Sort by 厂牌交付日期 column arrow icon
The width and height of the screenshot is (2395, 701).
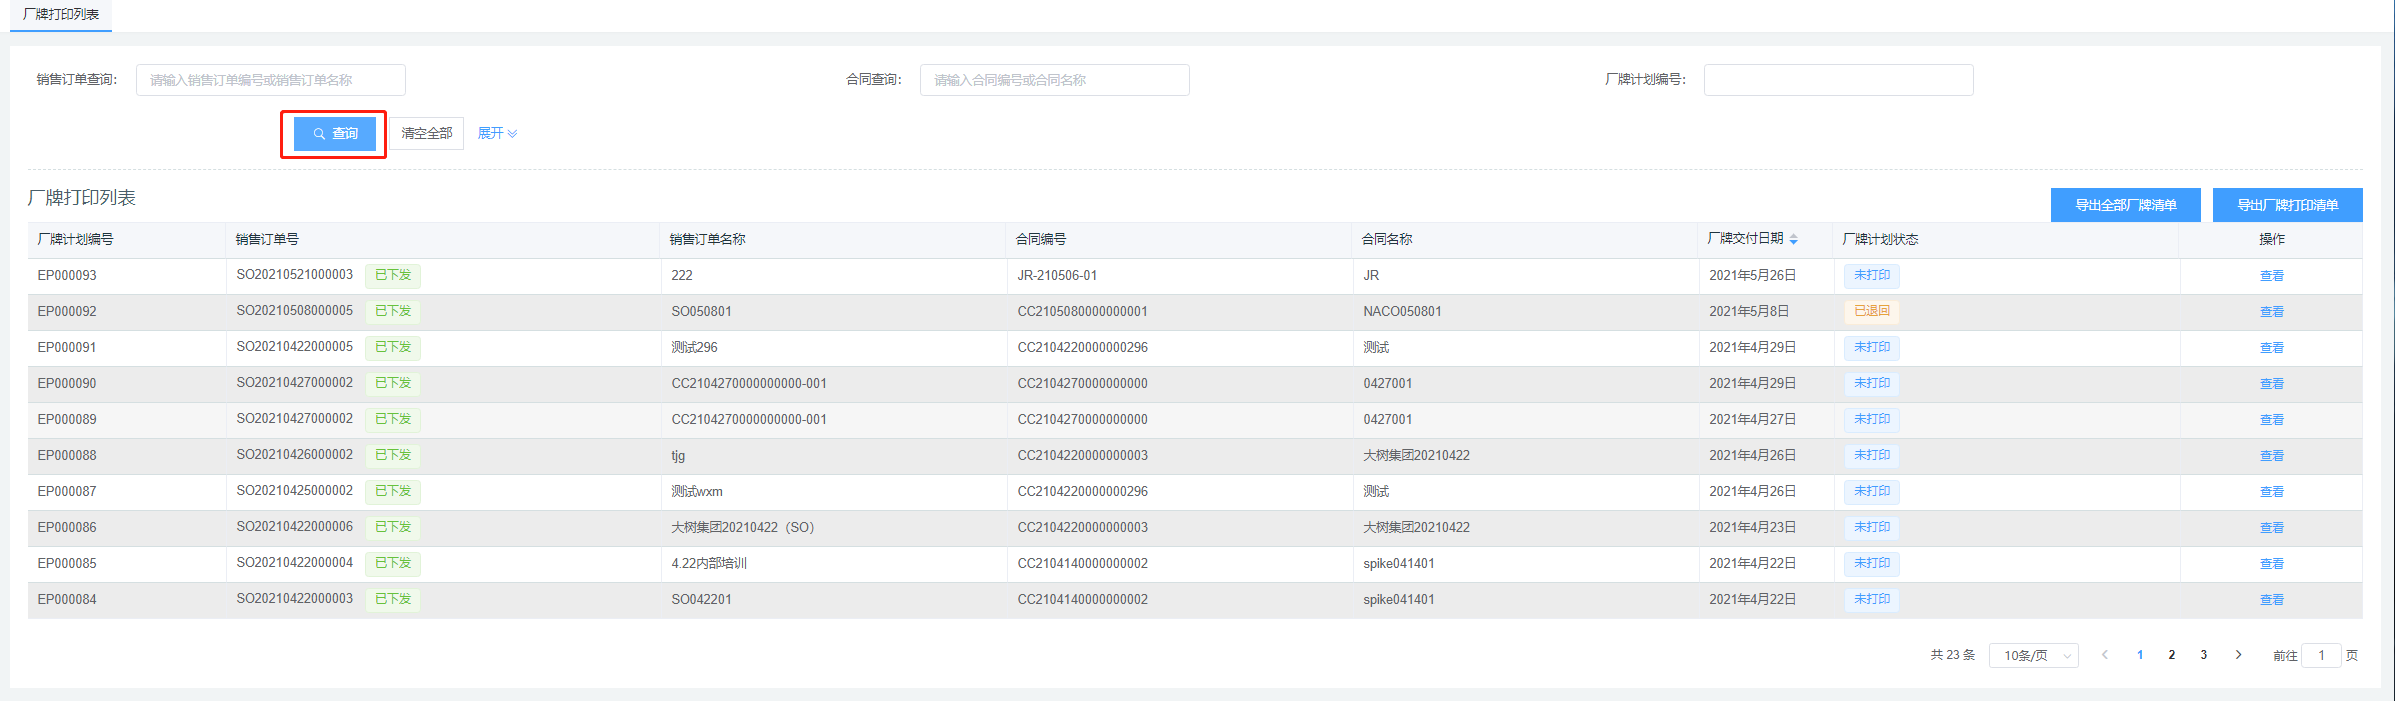(1793, 239)
